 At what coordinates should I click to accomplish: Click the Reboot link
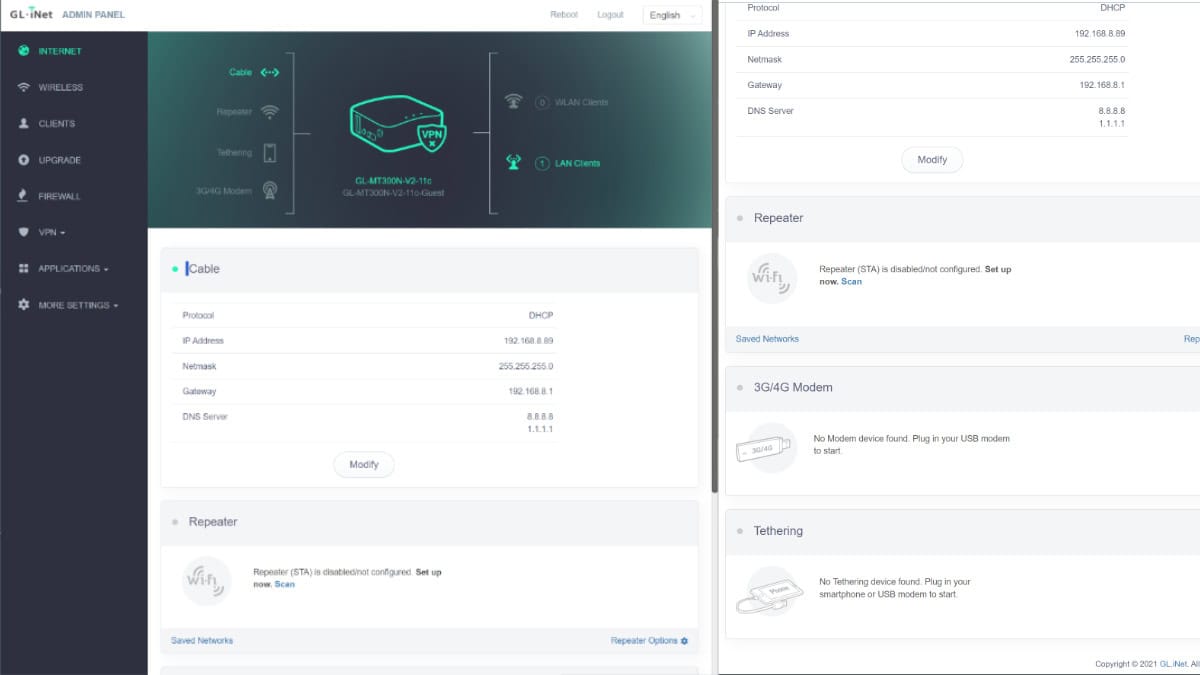point(564,15)
